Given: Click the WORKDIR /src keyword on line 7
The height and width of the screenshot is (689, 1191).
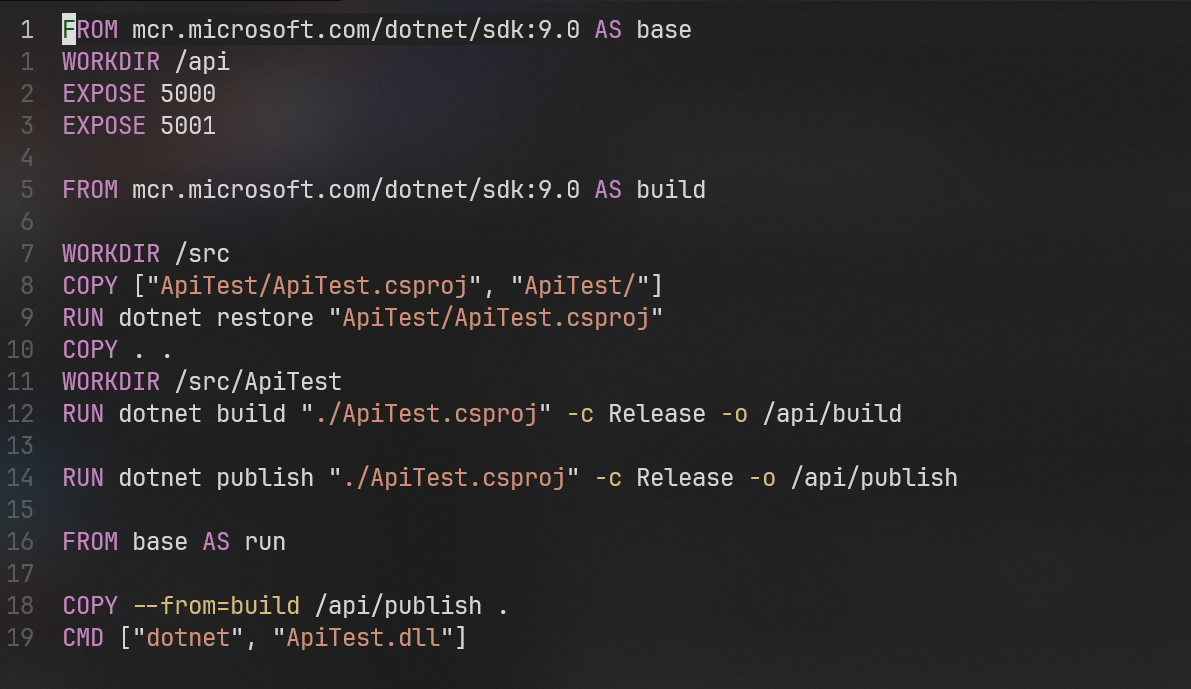Looking at the screenshot, I should coord(110,254).
